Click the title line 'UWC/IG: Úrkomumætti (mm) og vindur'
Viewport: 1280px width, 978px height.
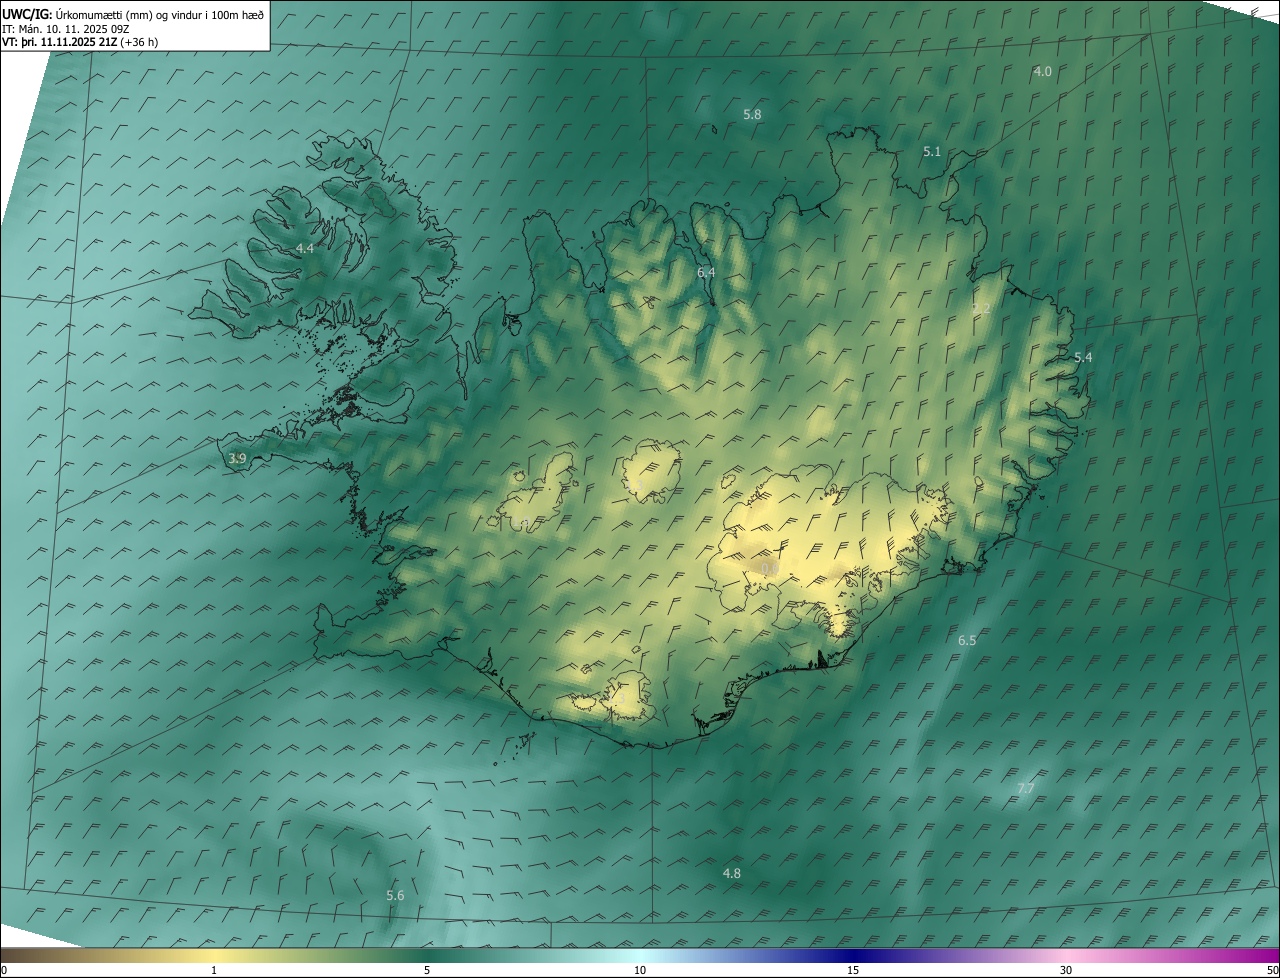(133, 14)
